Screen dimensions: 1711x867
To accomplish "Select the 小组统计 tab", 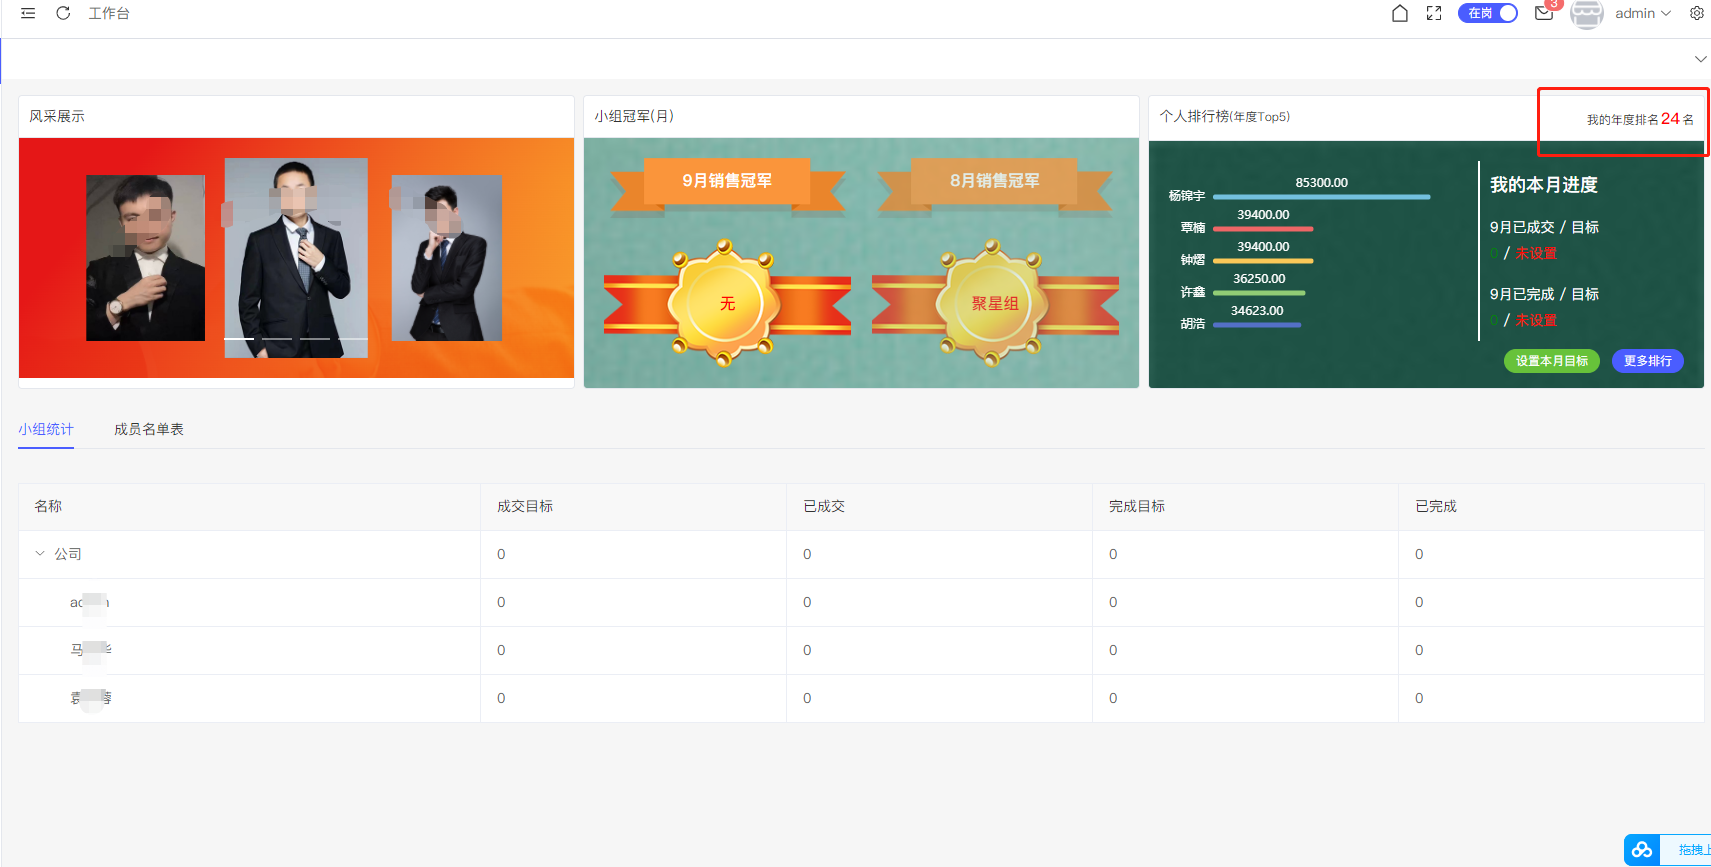I will click(x=46, y=429).
